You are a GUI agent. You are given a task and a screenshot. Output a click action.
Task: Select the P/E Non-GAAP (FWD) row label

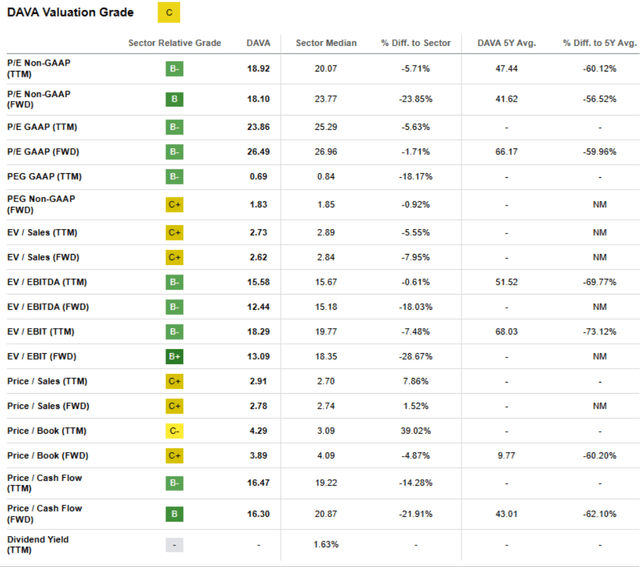point(39,99)
